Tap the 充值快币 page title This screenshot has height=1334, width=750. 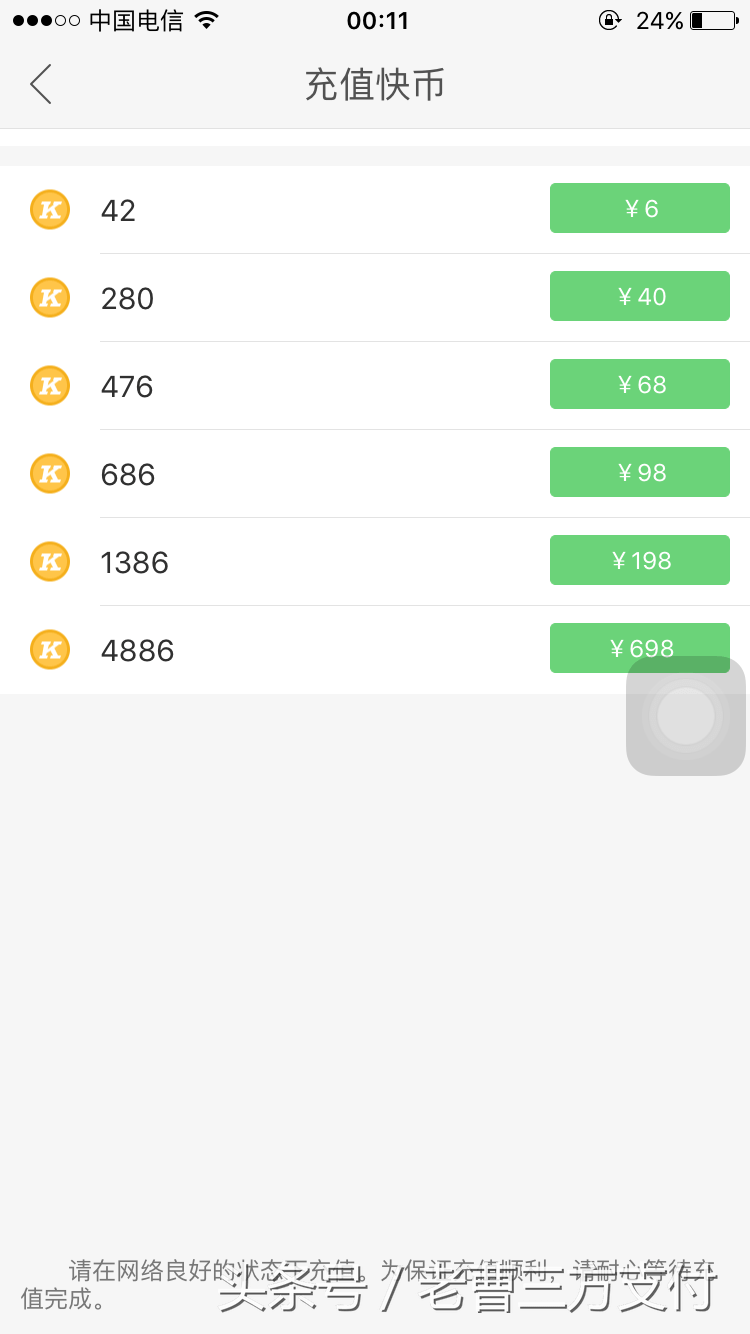(x=374, y=85)
